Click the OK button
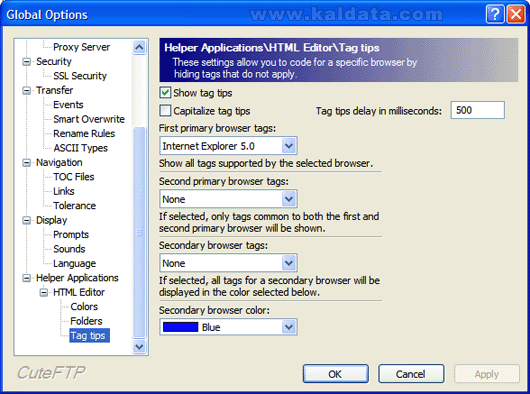This screenshot has width=530, height=394. pos(335,374)
